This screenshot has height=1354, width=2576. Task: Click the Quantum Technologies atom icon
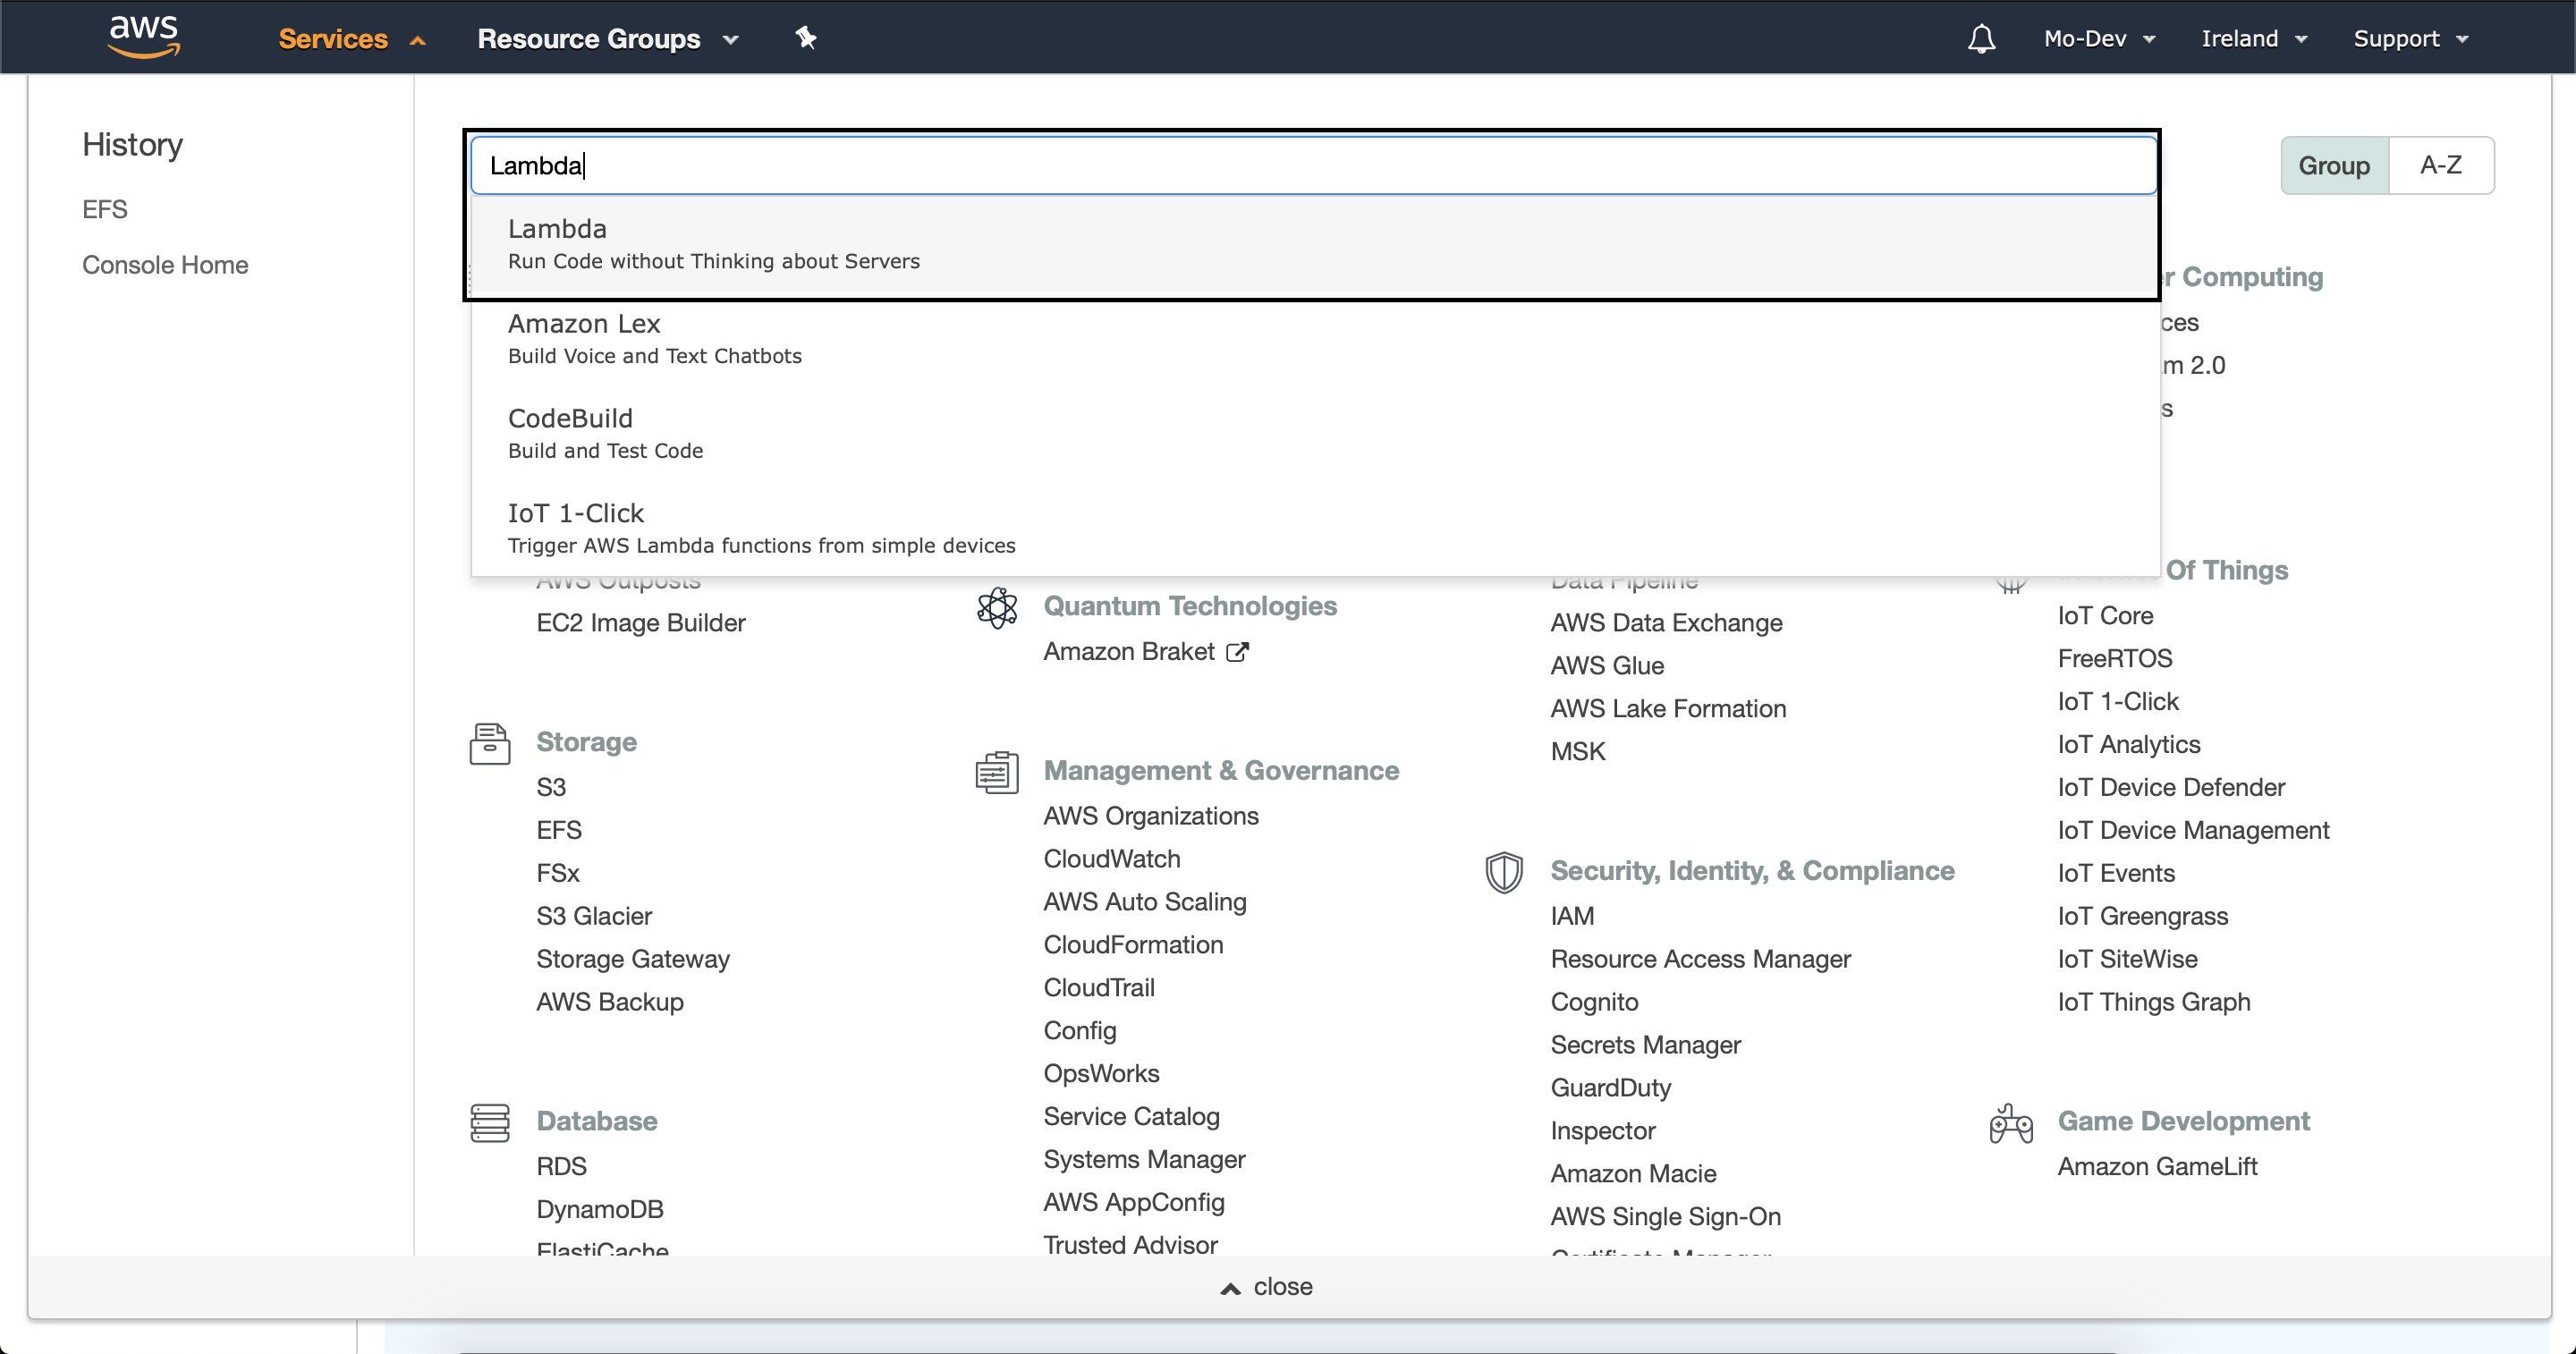pos(997,607)
